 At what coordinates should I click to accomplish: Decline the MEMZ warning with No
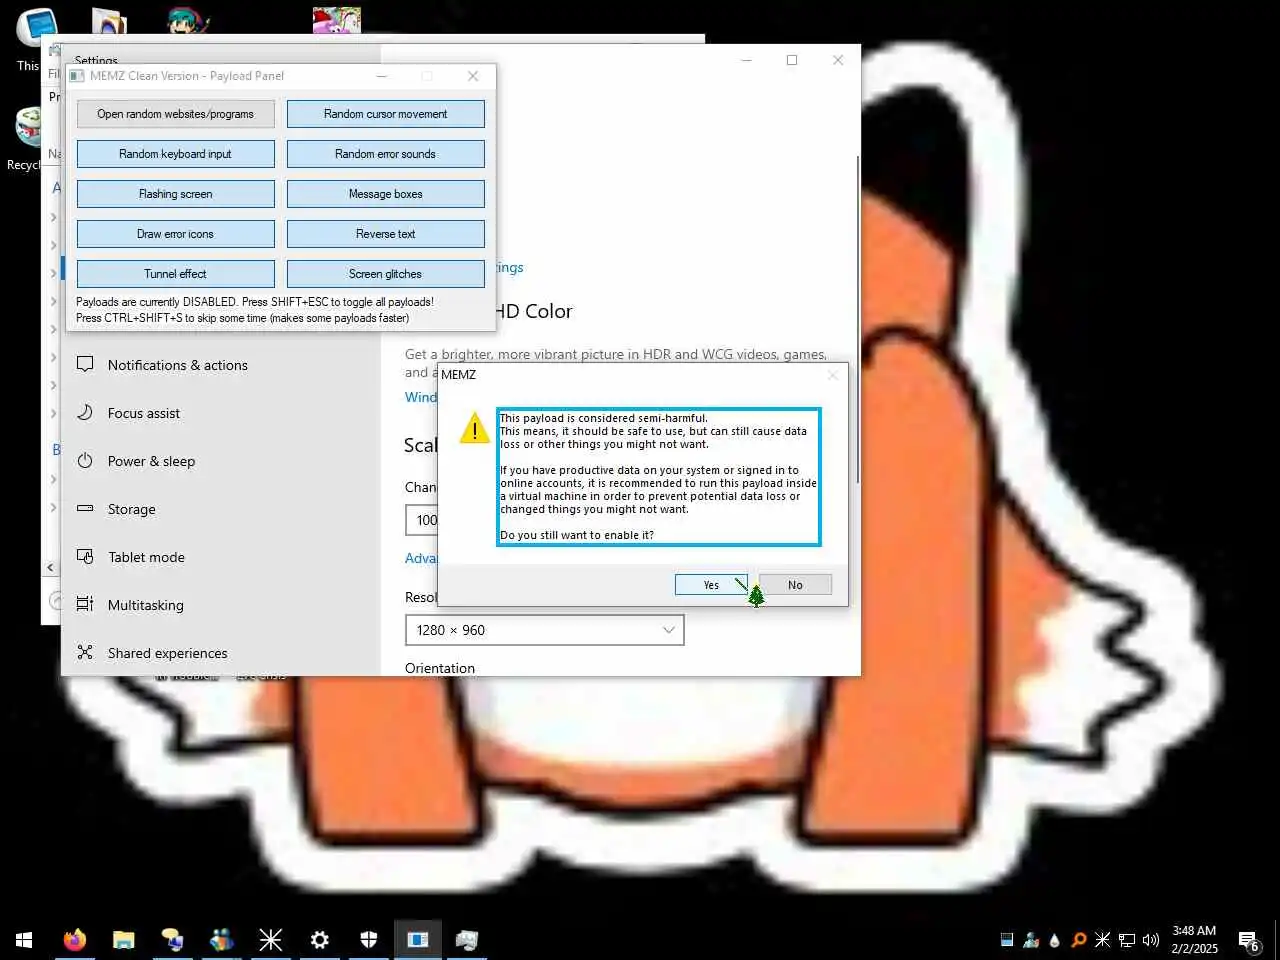(795, 585)
